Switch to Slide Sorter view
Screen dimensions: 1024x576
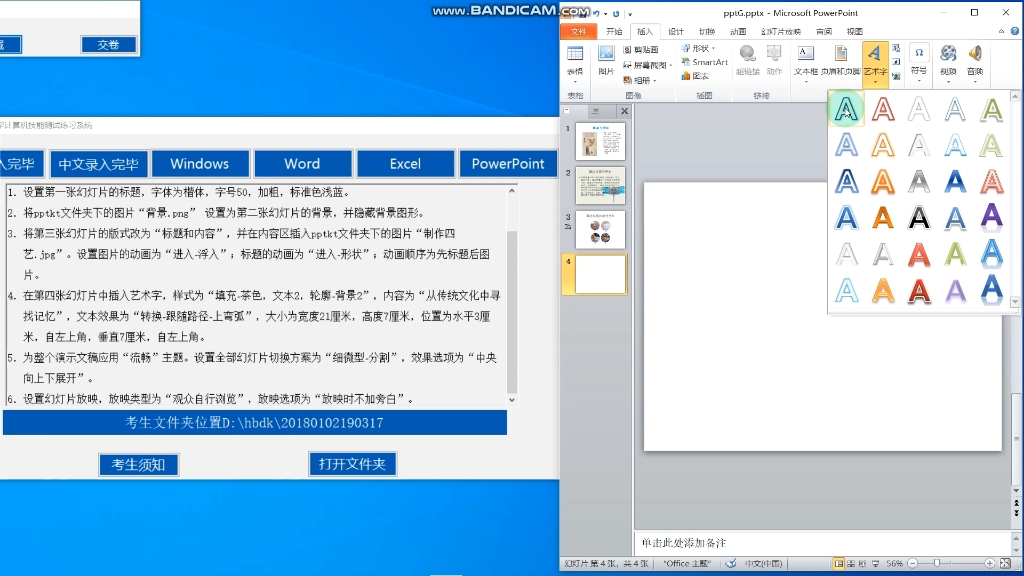pos(849,563)
